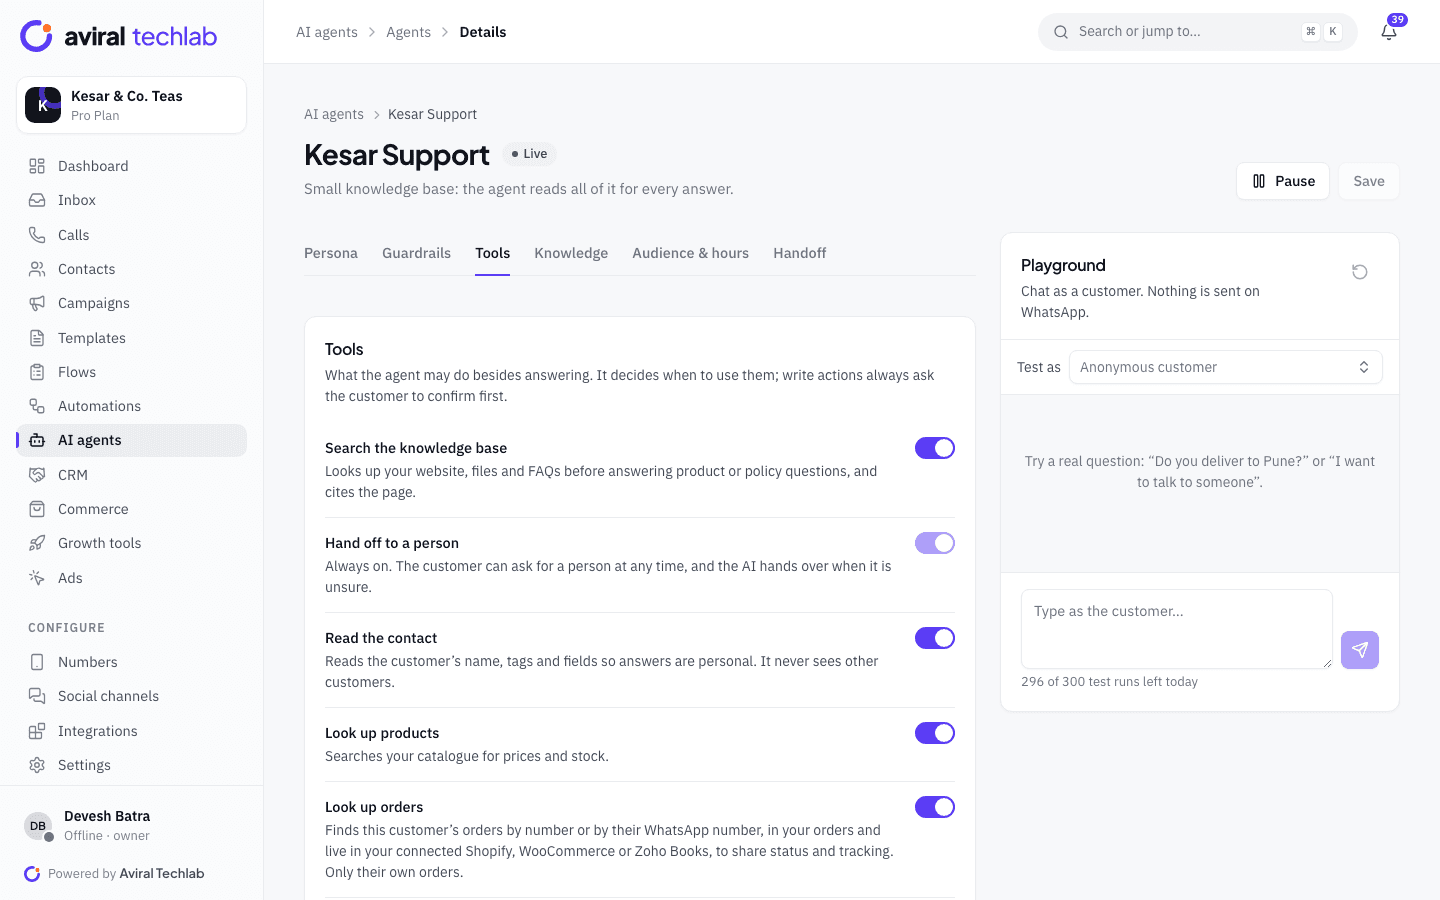
Task: Open the Knowledge tab
Action: [x=571, y=253]
